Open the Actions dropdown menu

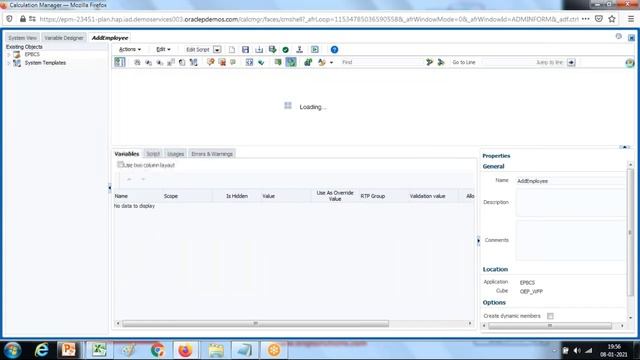(129, 49)
